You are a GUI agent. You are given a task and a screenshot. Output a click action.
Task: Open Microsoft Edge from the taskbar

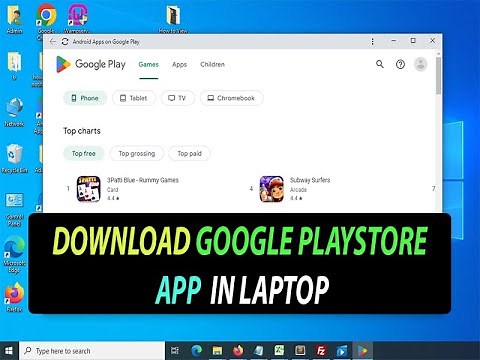pos(197,351)
